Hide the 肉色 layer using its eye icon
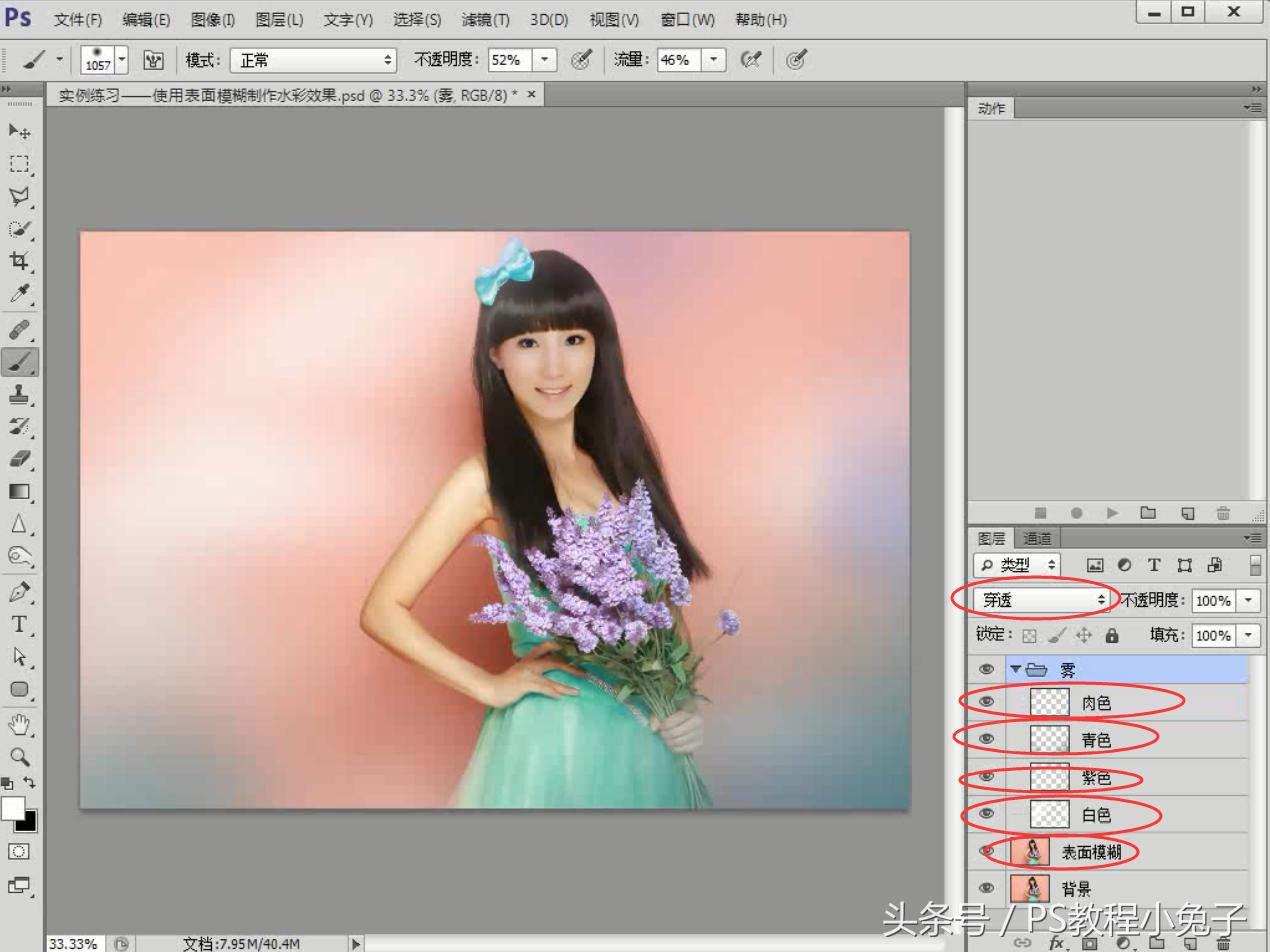 pyautogui.click(x=986, y=702)
